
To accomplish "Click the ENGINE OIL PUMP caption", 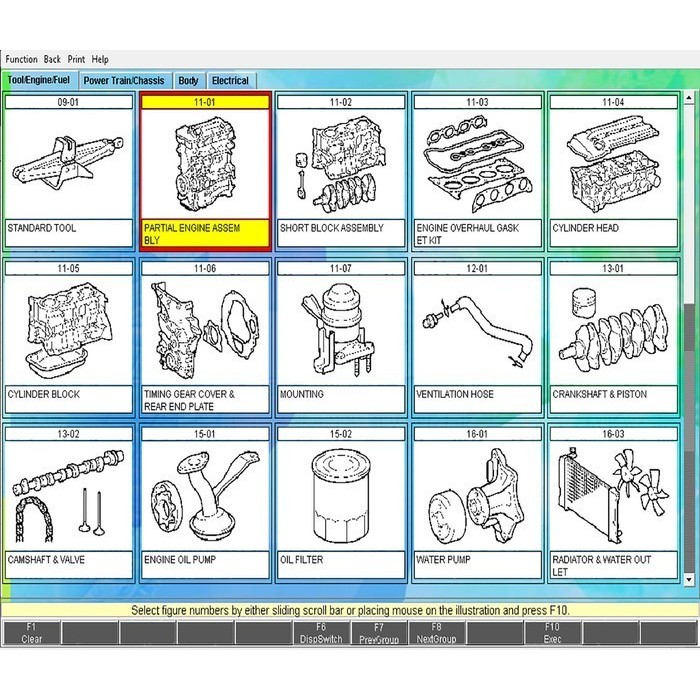I will point(205,565).
